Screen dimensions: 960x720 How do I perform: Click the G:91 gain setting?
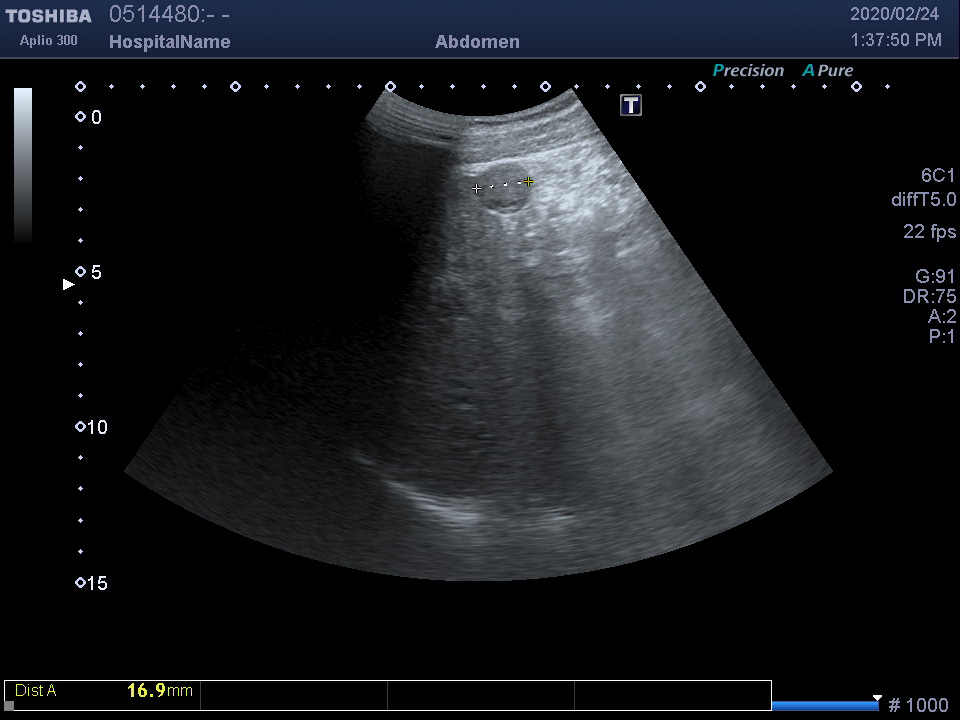pyautogui.click(x=935, y=277)
